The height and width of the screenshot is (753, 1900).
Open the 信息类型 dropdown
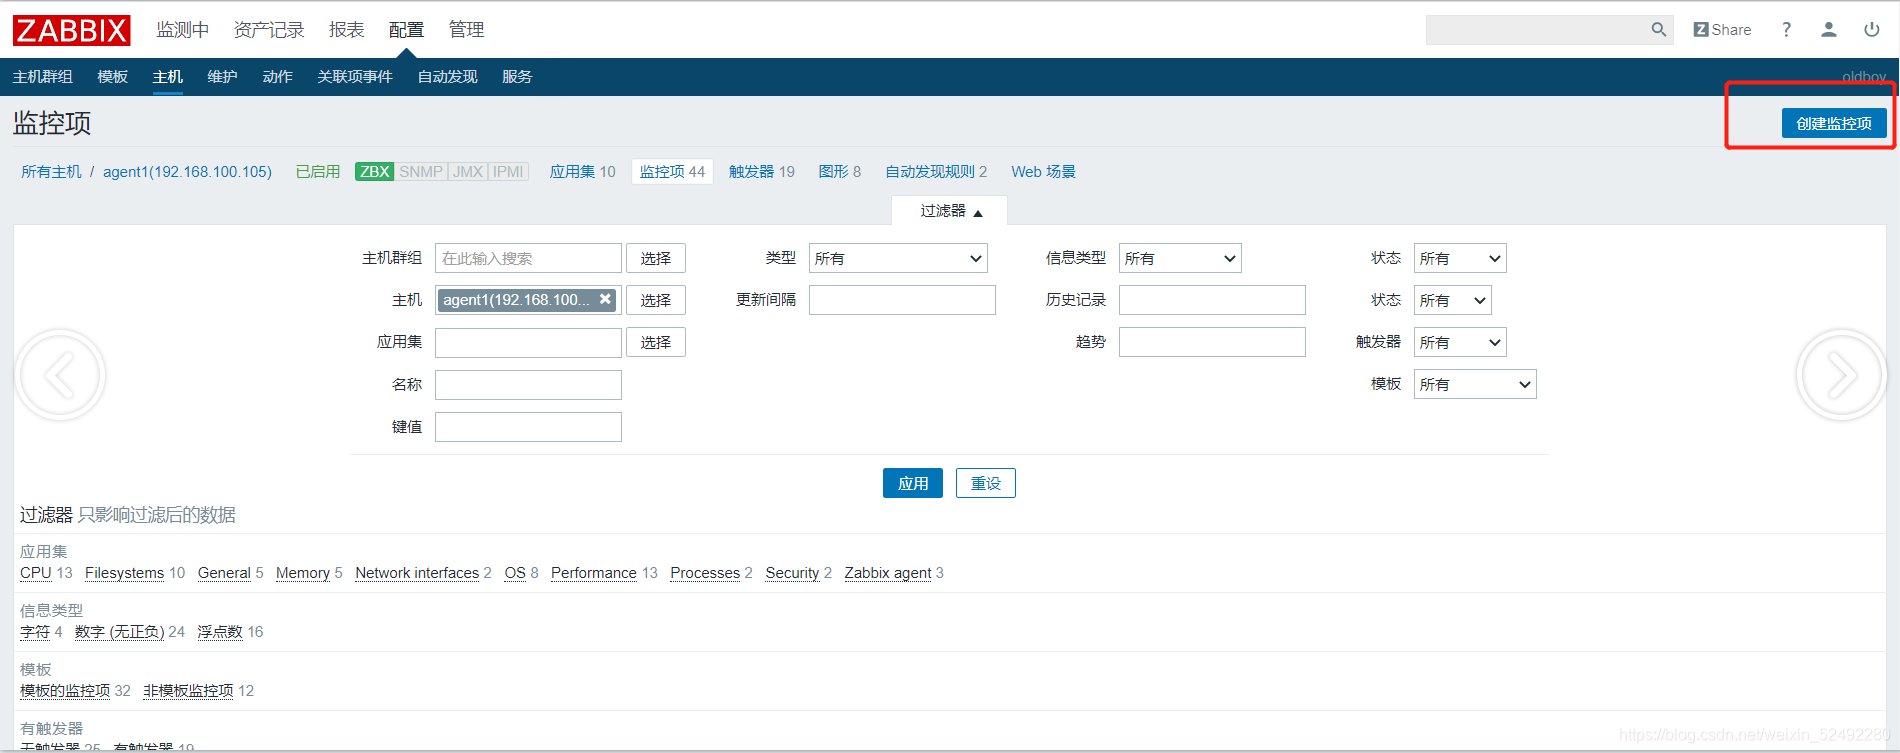(x=1180, y=258)
